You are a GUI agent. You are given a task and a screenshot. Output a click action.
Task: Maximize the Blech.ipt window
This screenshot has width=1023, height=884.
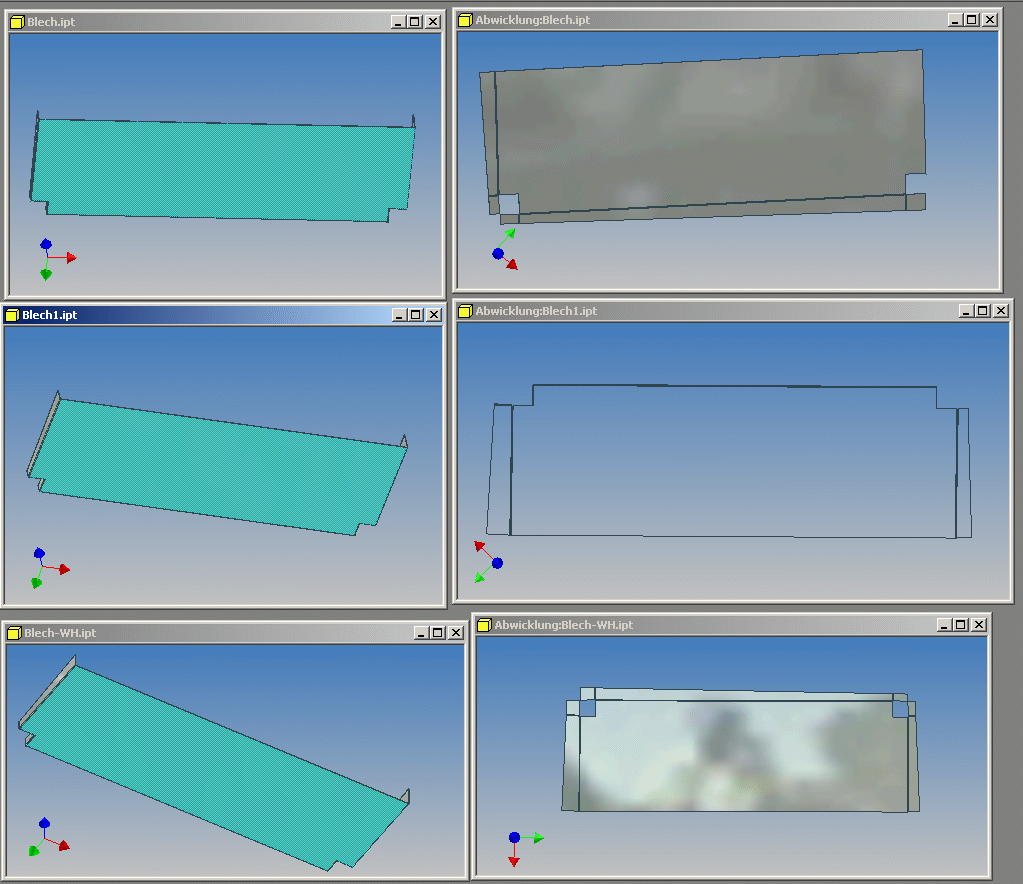[x=415, y=22]
